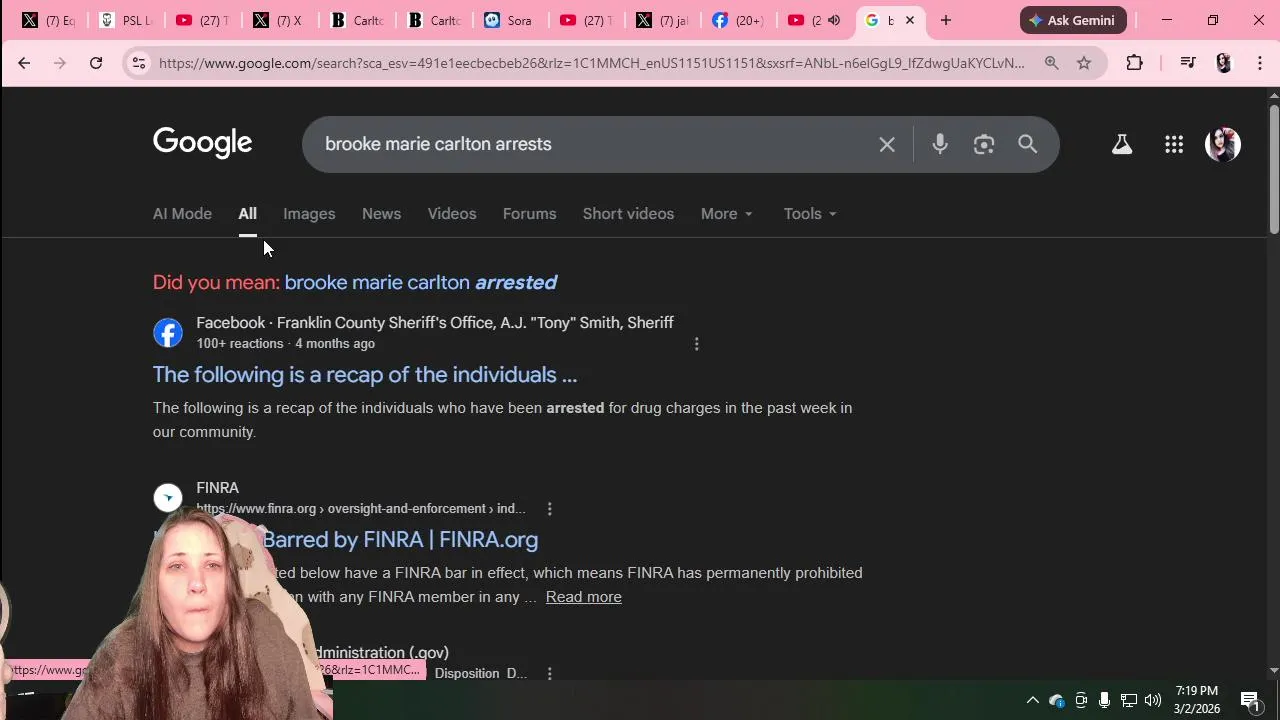Image resolution: width=1280 pixels, height=720 pixels.
Task: Open 'Barred by FINRA | FINRA.org' result
Action: [x=400, y=540]
